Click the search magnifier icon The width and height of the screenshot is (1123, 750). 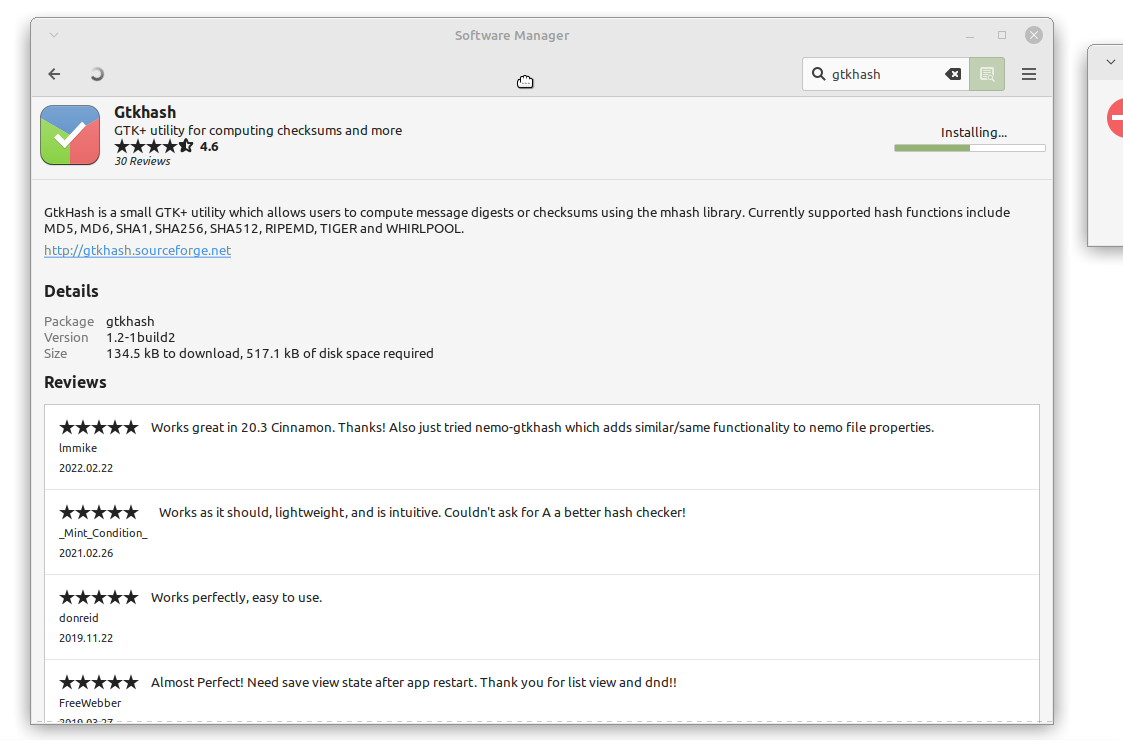[818, 74]
